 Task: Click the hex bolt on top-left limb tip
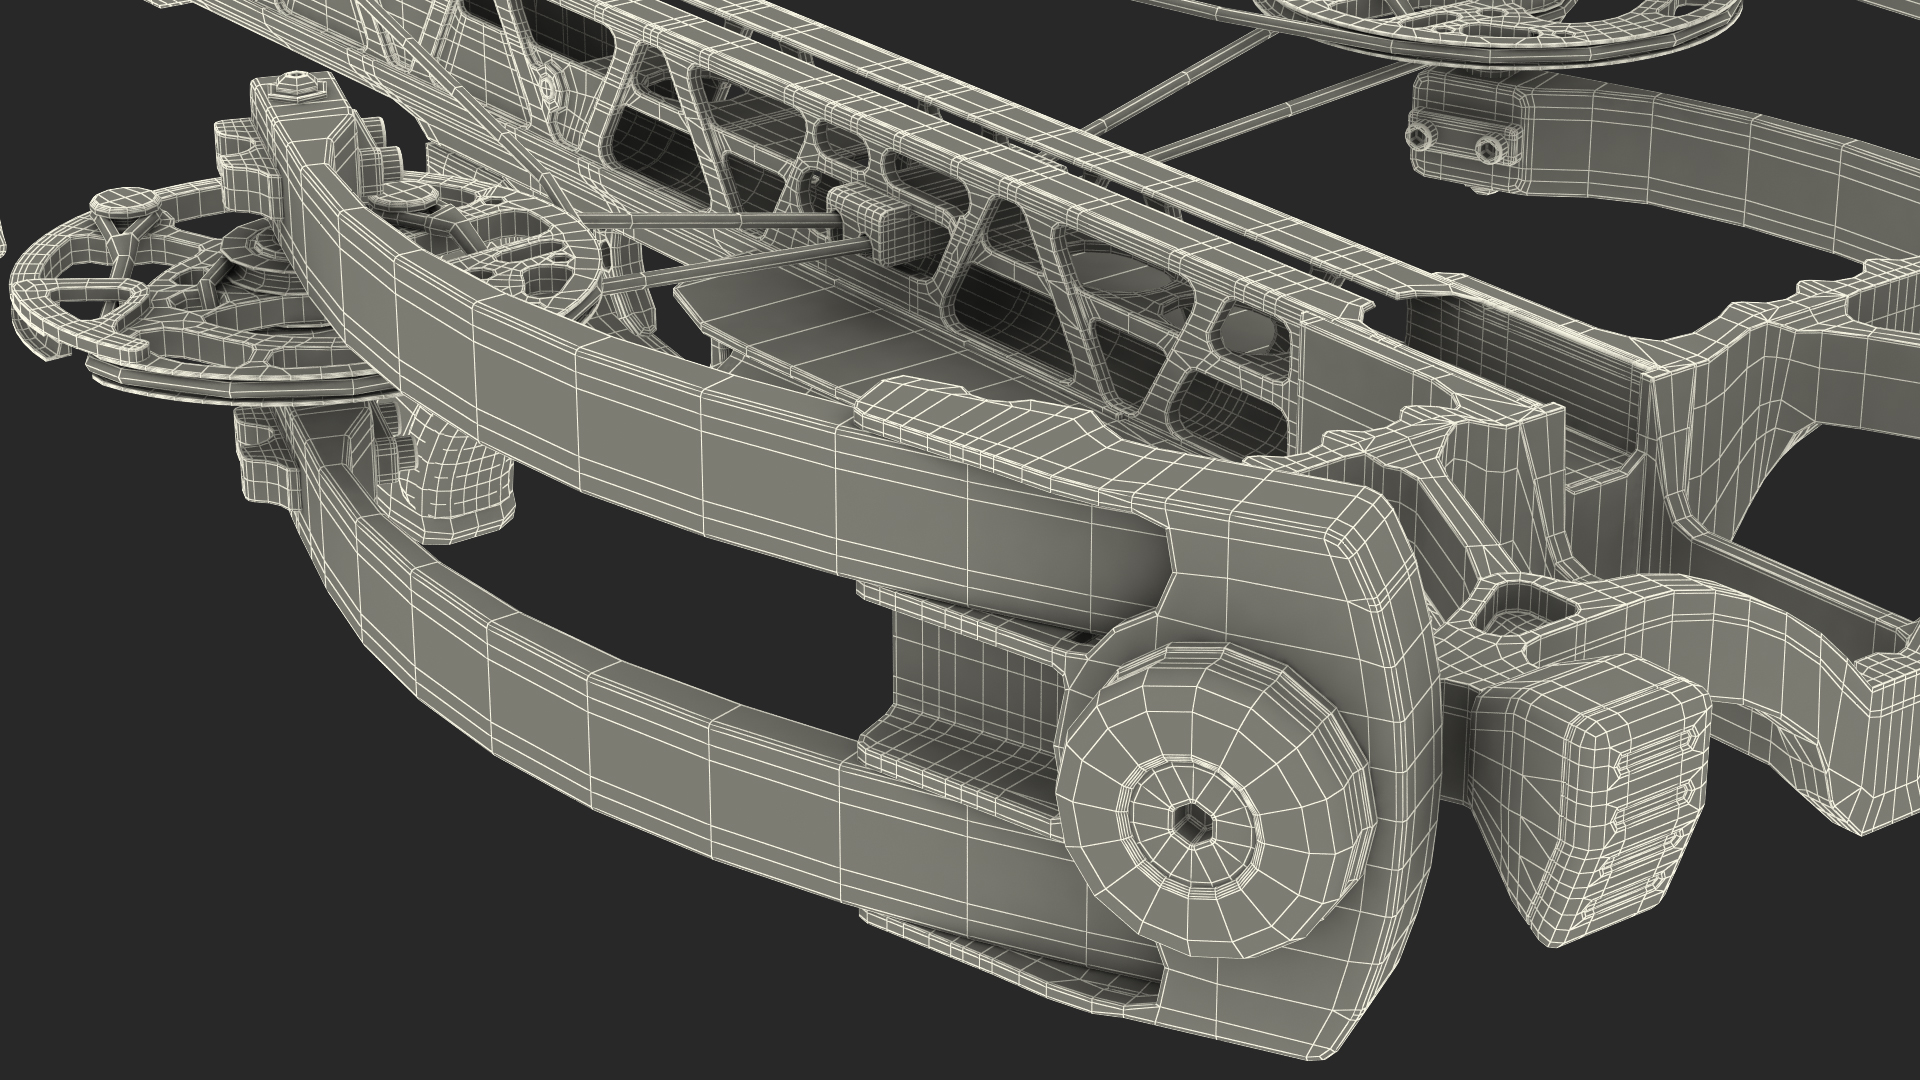click(297, 86)
